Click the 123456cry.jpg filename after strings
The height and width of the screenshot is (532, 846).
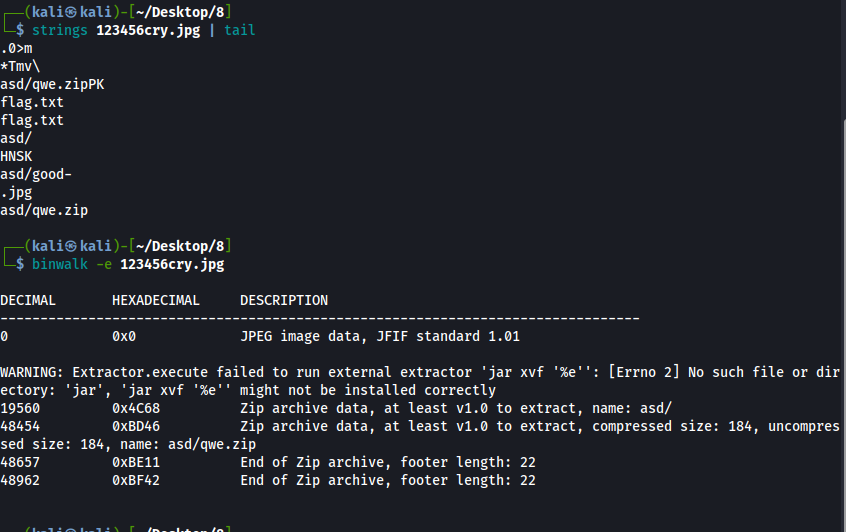[148, 30]
